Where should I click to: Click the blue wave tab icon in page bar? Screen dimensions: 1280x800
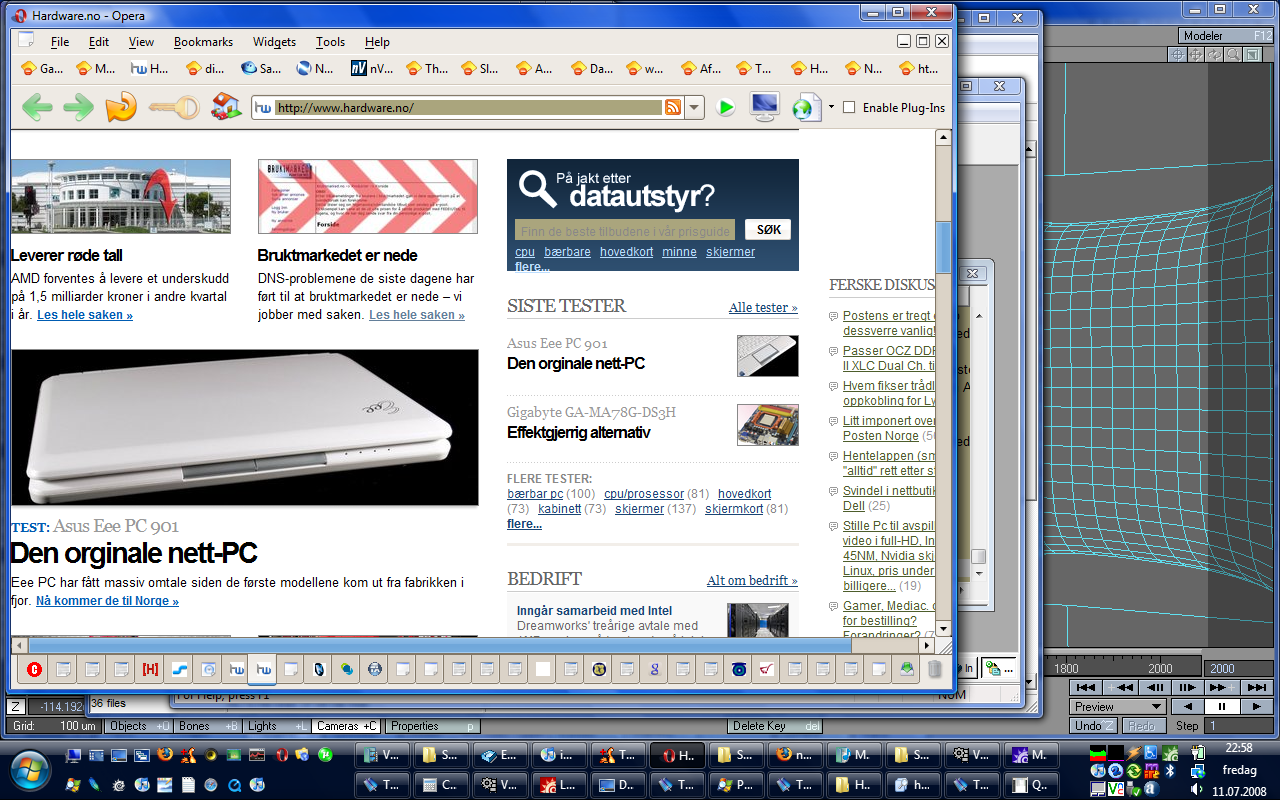tap(179, 669)
